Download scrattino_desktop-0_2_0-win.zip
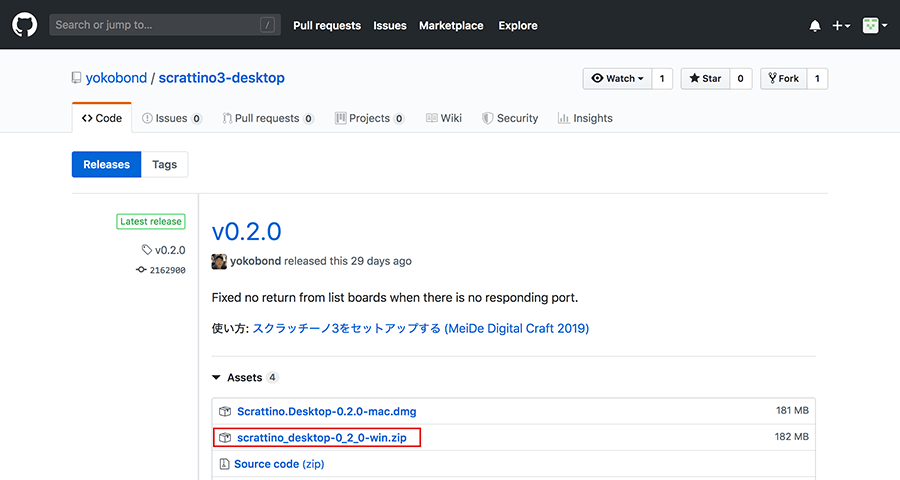Viewport: 900px width, 480px height. [x=321, y=438]
